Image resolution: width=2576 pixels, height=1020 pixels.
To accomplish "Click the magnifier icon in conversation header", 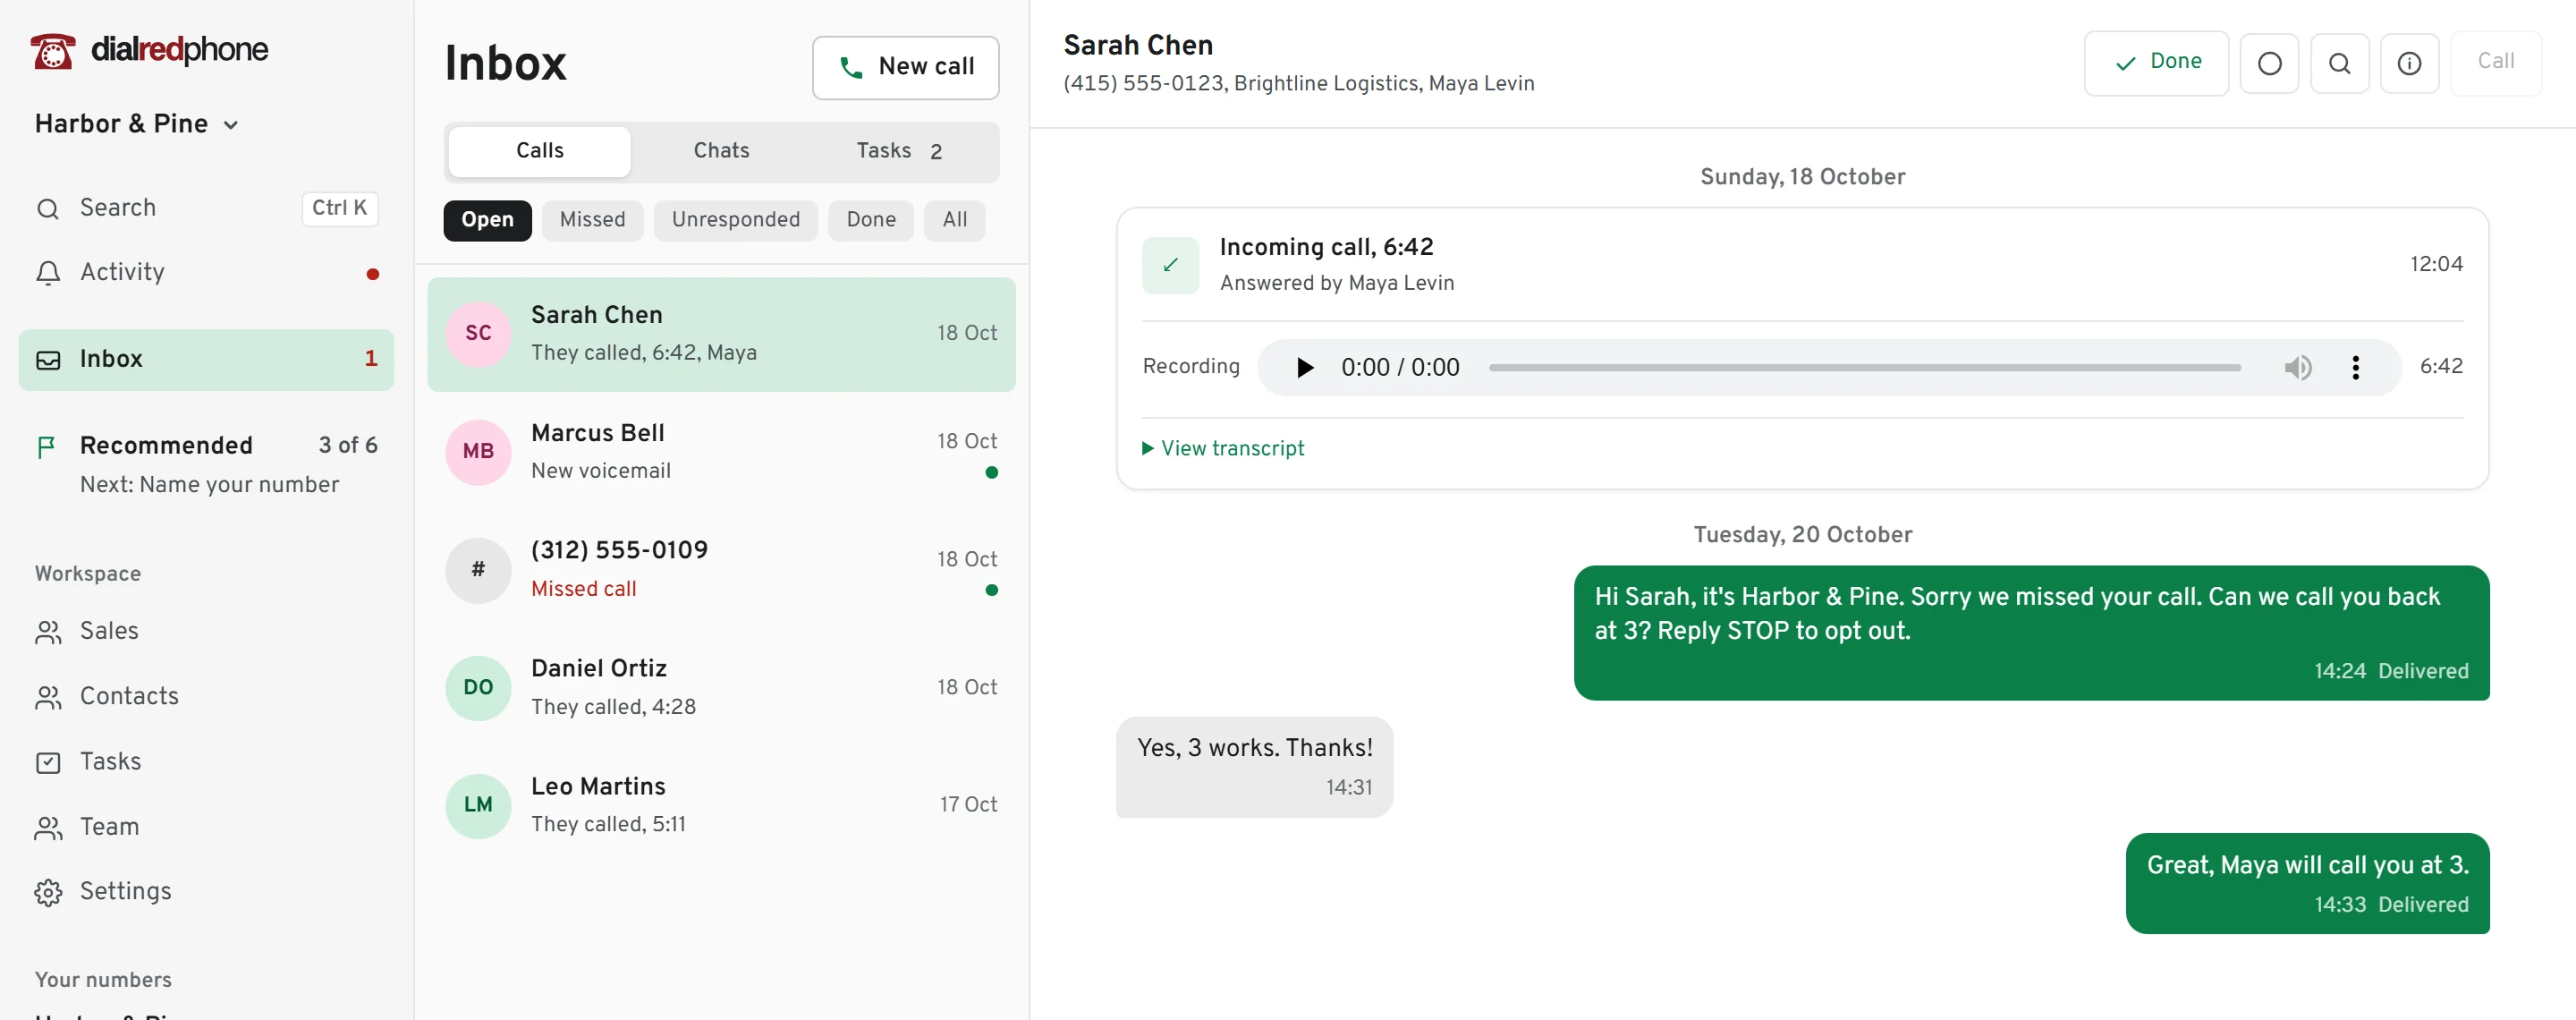I will (2339, 64).
